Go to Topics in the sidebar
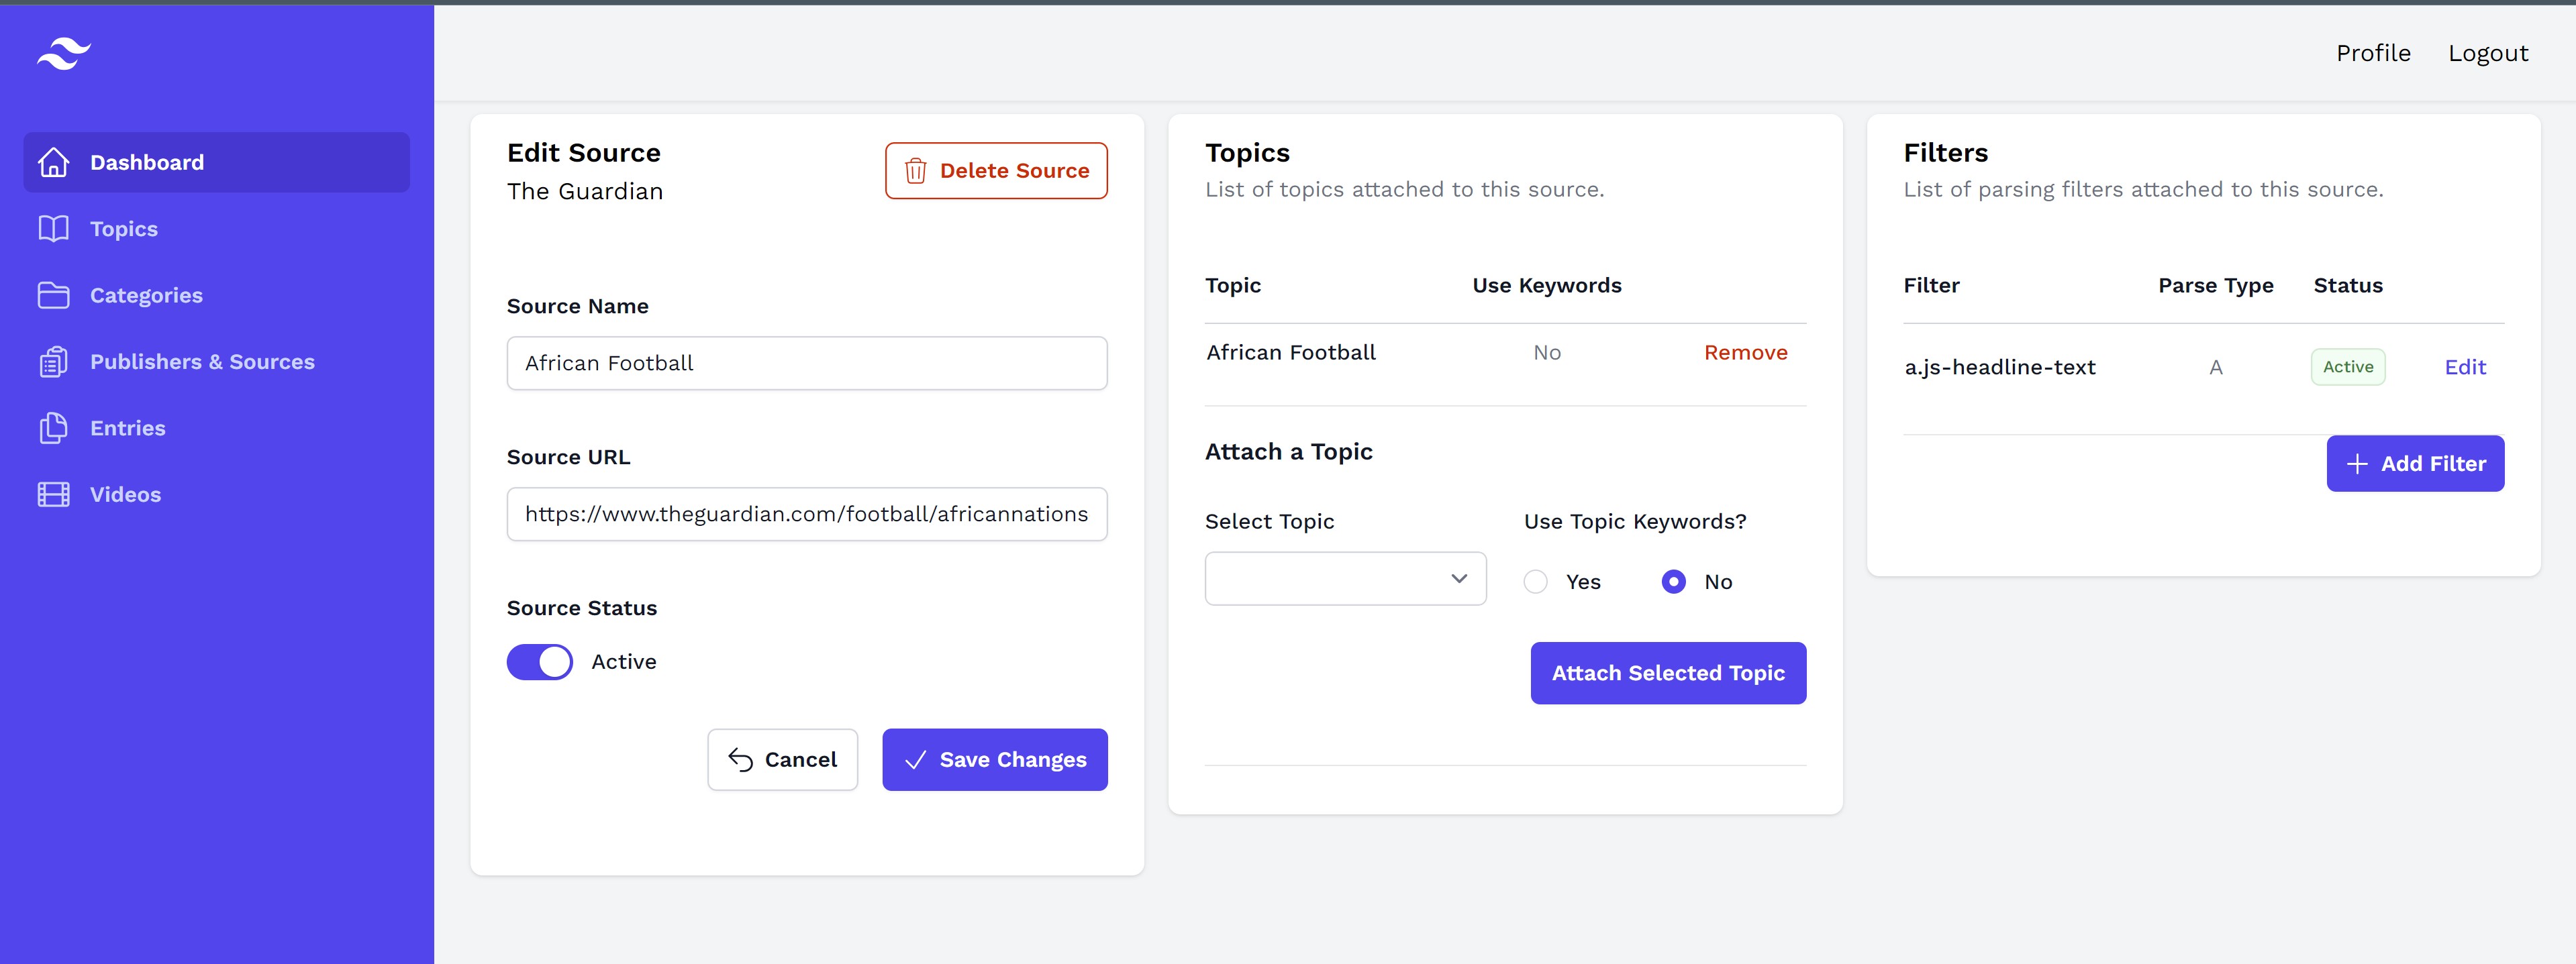 coord(217,229)
